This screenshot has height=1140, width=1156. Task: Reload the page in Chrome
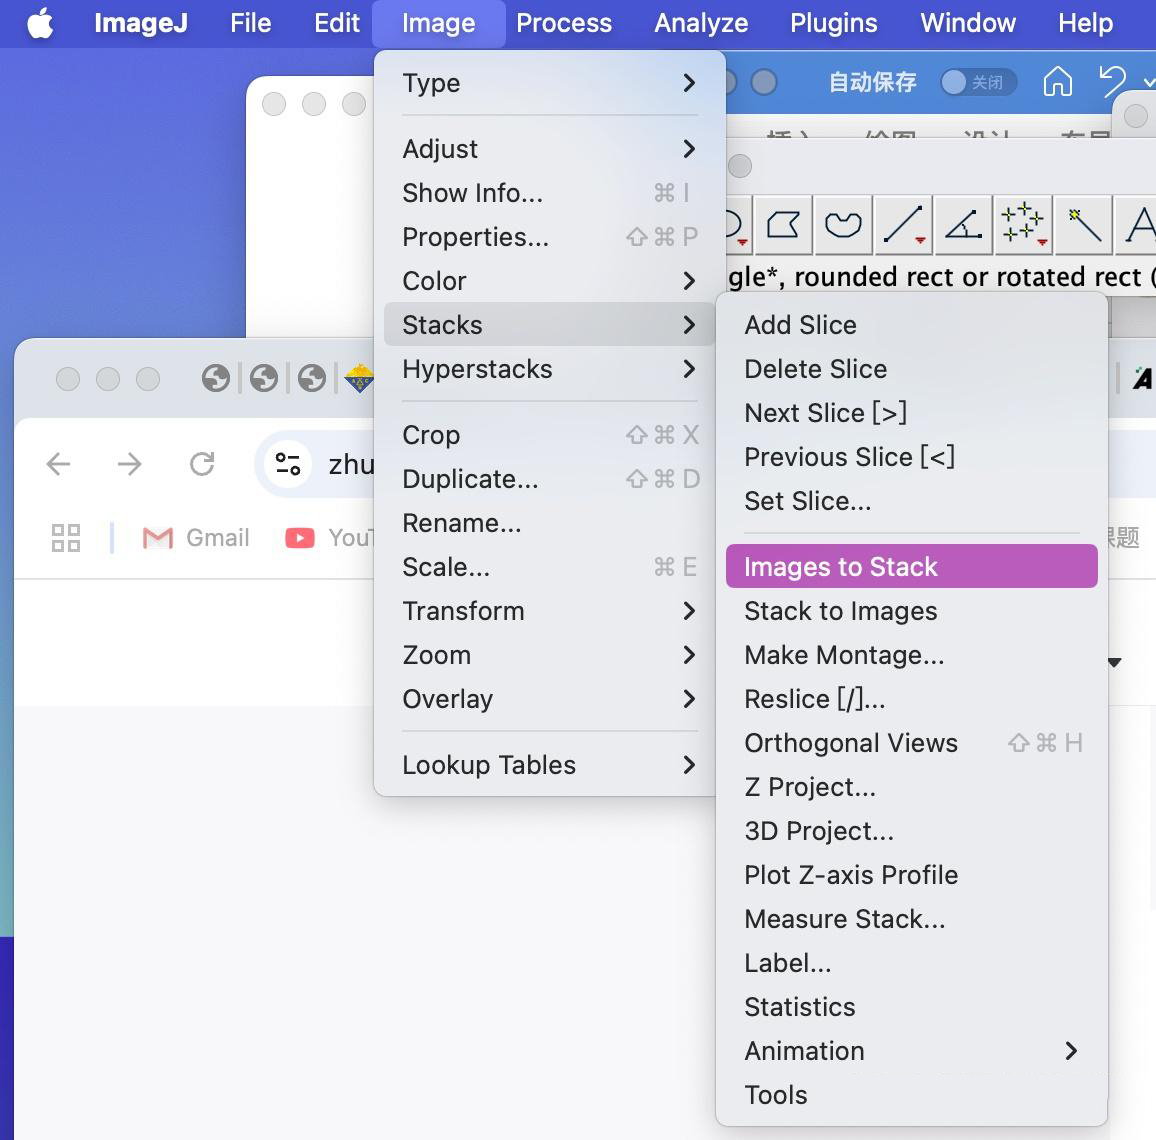(202, 464)
